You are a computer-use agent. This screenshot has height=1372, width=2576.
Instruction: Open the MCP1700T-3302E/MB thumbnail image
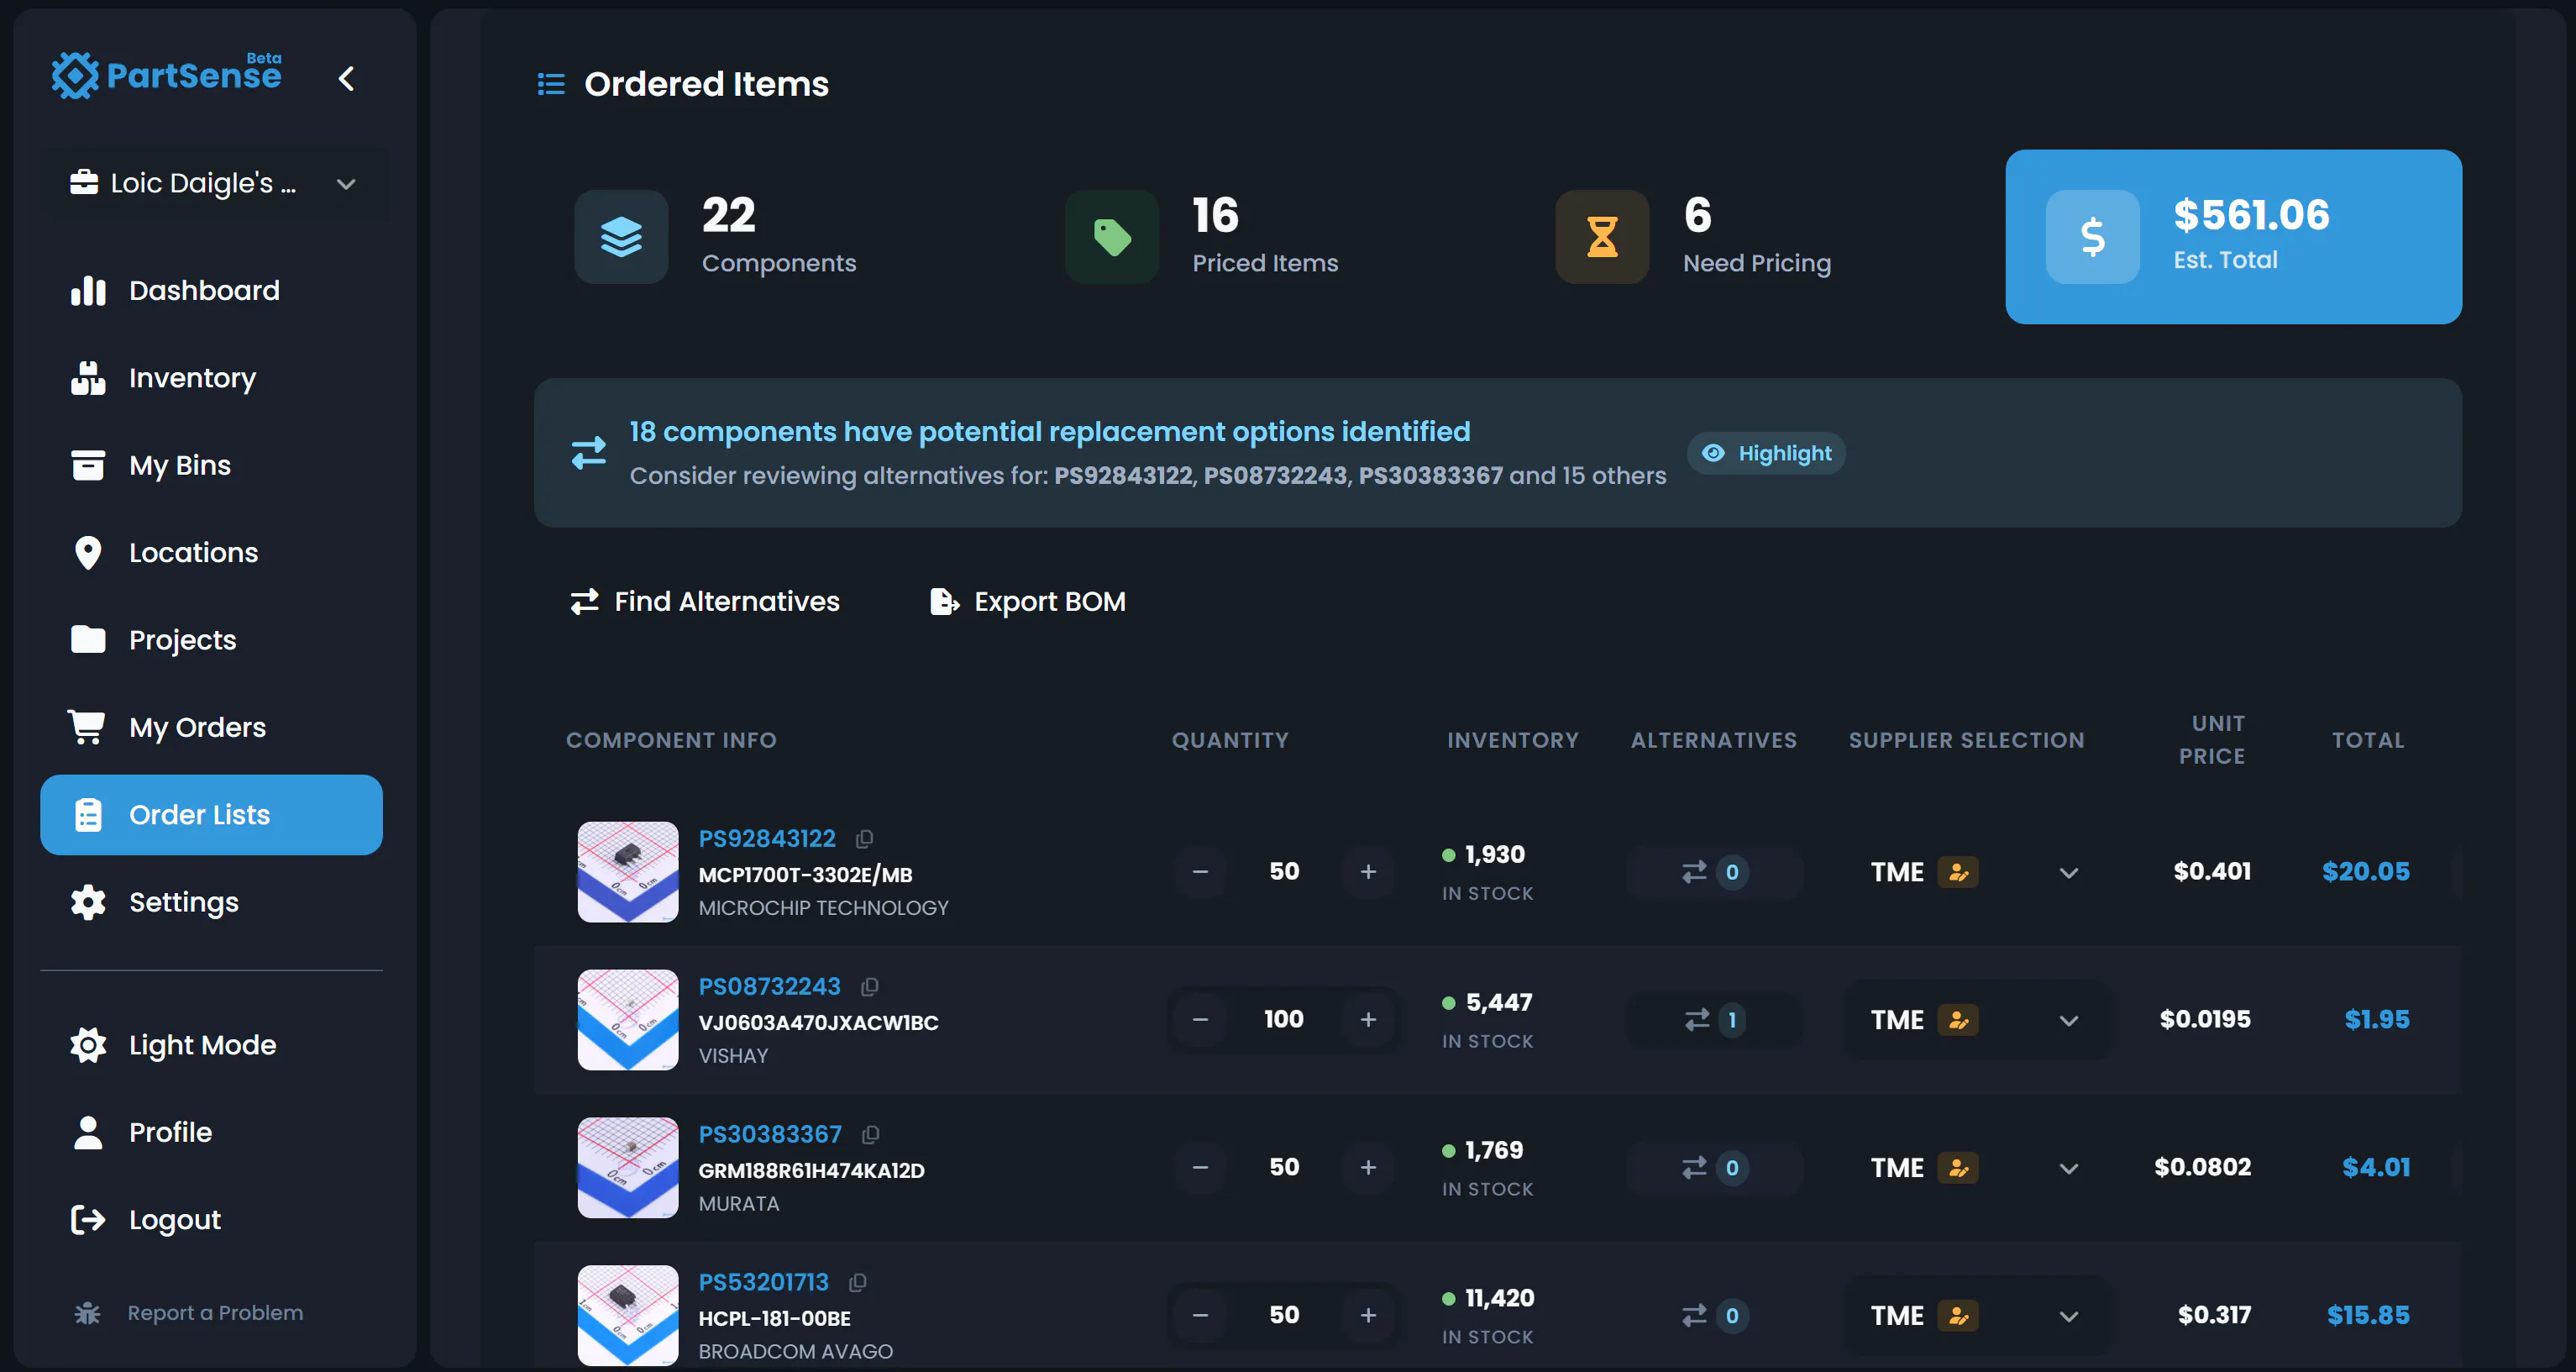pyautogui.click(x=628, y=871)
